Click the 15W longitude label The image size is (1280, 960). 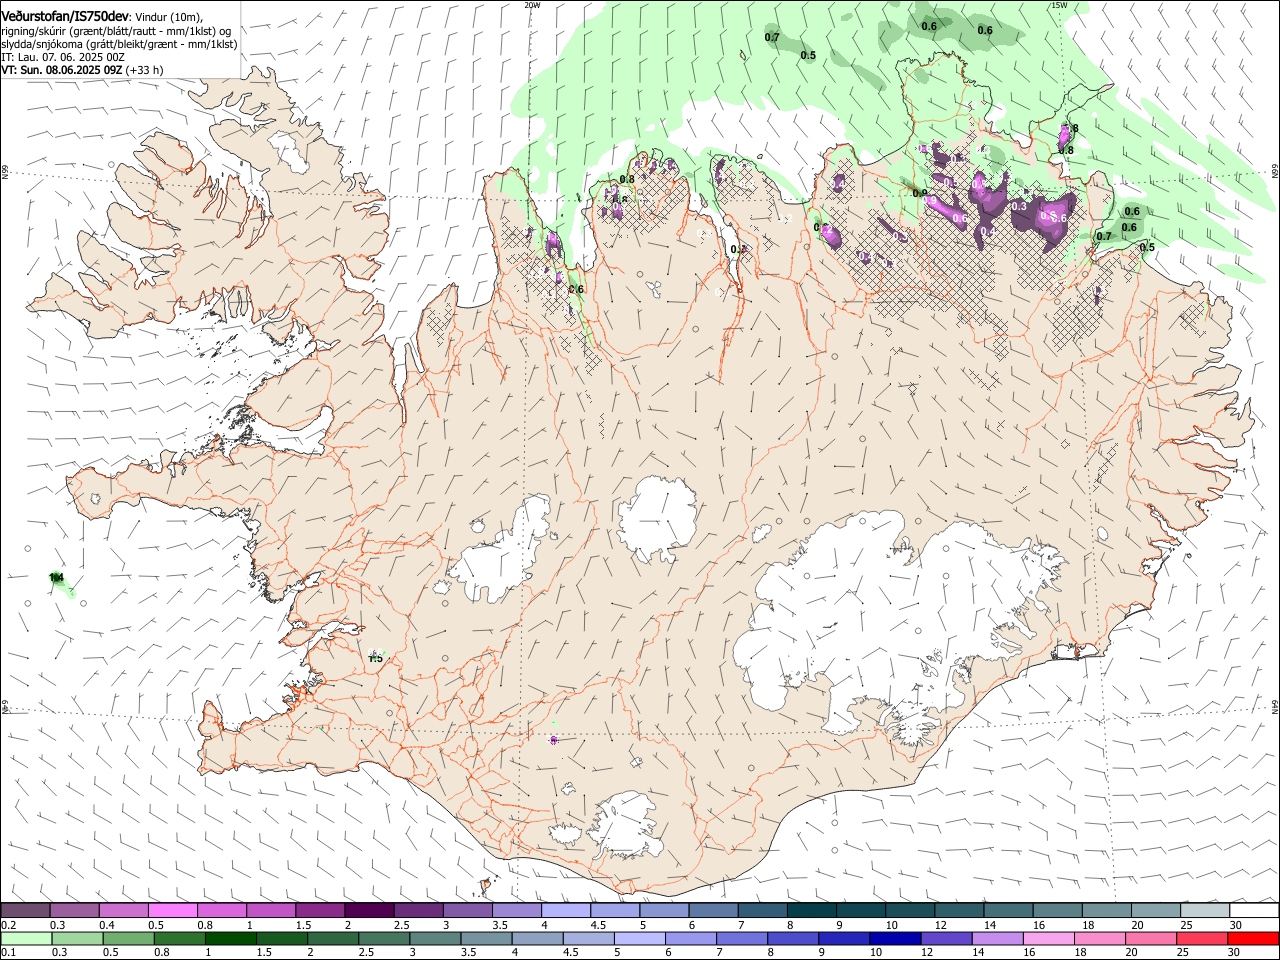1059,5
